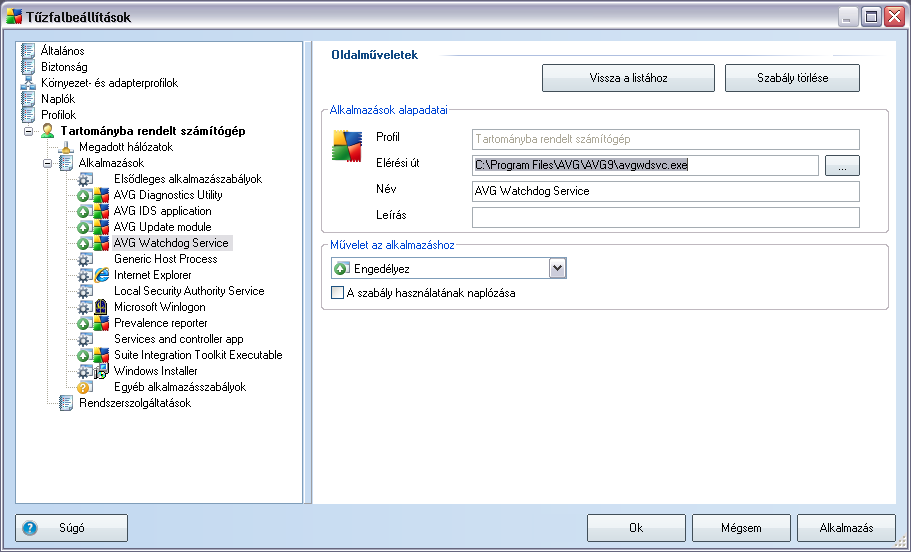
Task: Select AVG Diagnostics Utility rule
Action: [168, 195]
